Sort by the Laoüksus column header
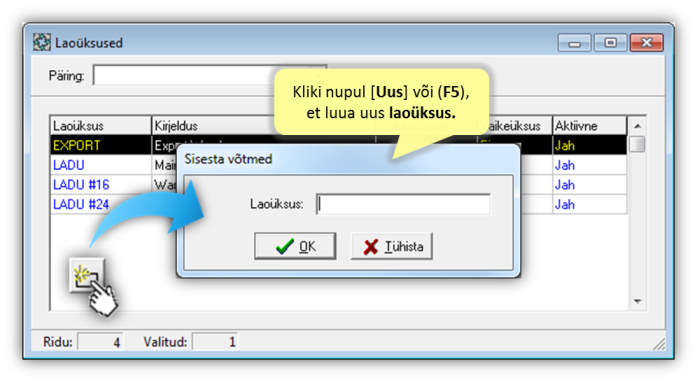This screenshot has width=697, height=382. click(x=101, y=126)
